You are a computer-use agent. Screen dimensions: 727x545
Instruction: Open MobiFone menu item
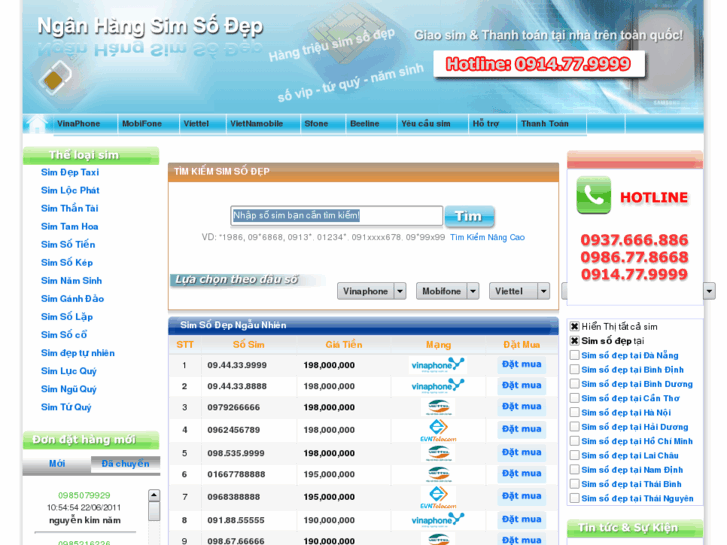pos(142,124)
